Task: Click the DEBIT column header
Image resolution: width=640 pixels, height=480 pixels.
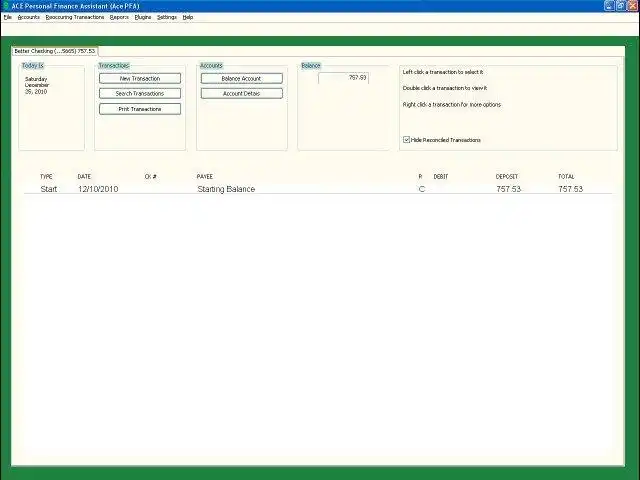Action: tap(441, 176)
